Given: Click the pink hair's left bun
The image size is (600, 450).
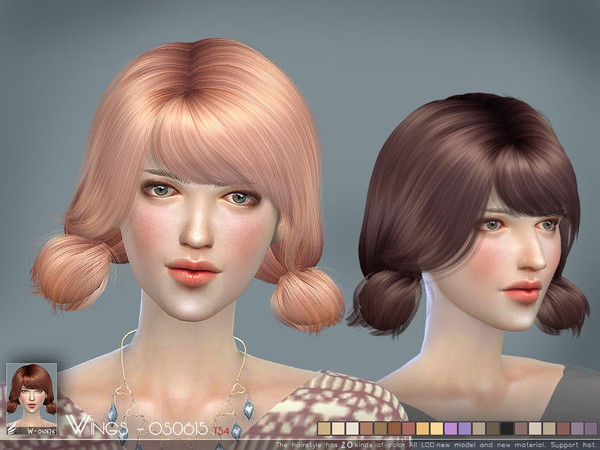Looking at the screenshot, I should [68, 272].
